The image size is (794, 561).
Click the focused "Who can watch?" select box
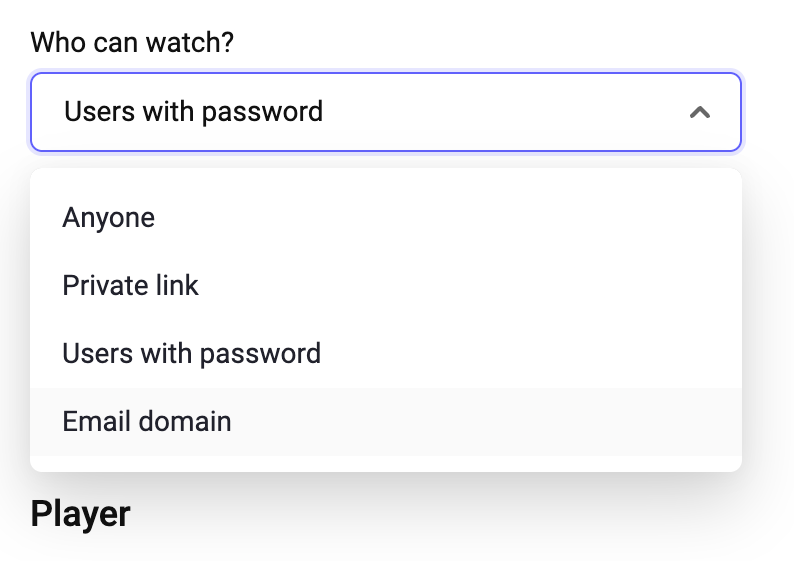coord(385,112)
